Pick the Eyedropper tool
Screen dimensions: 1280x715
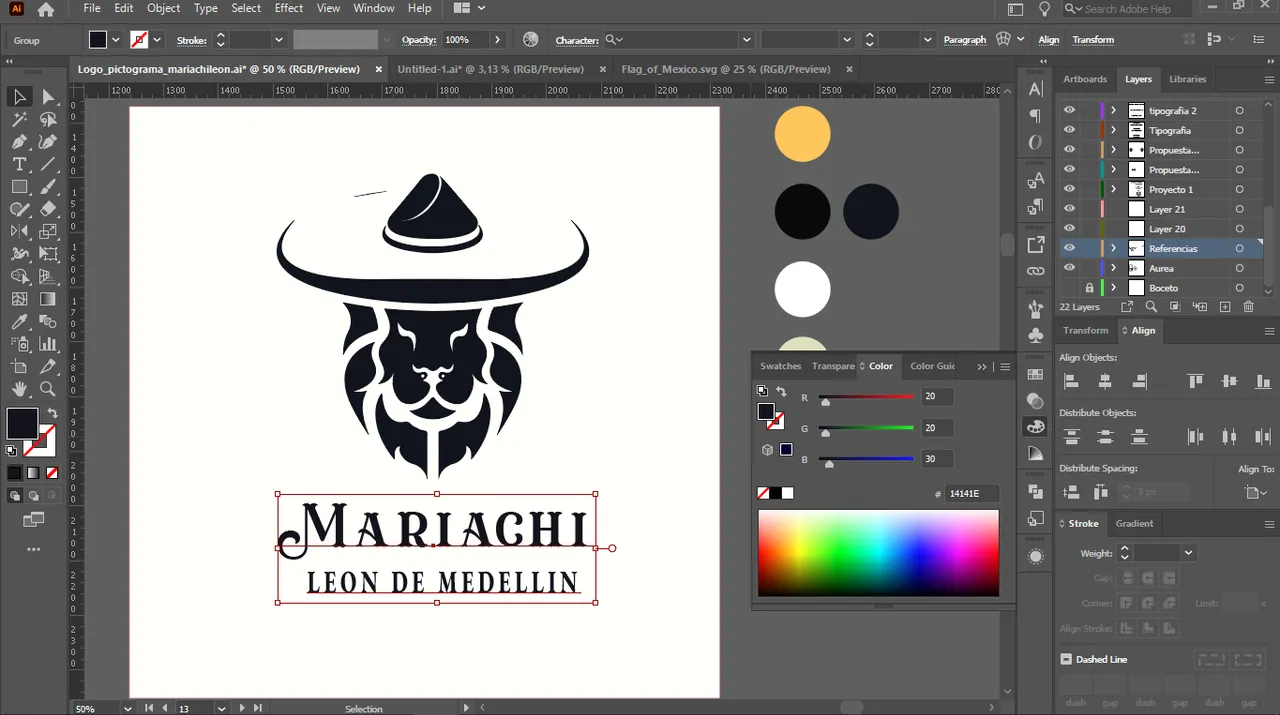pyautogui.click(x=19, y=322)
